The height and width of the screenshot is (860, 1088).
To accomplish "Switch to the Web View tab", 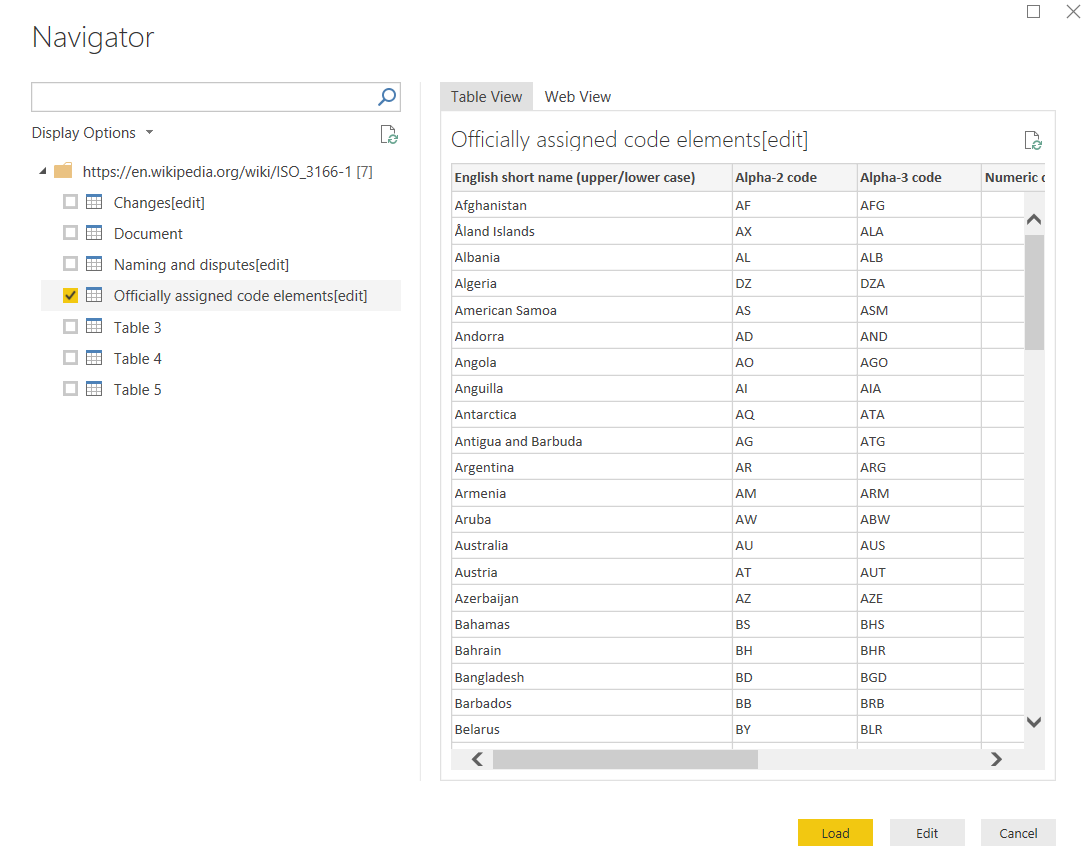I will tap(577, 97).
